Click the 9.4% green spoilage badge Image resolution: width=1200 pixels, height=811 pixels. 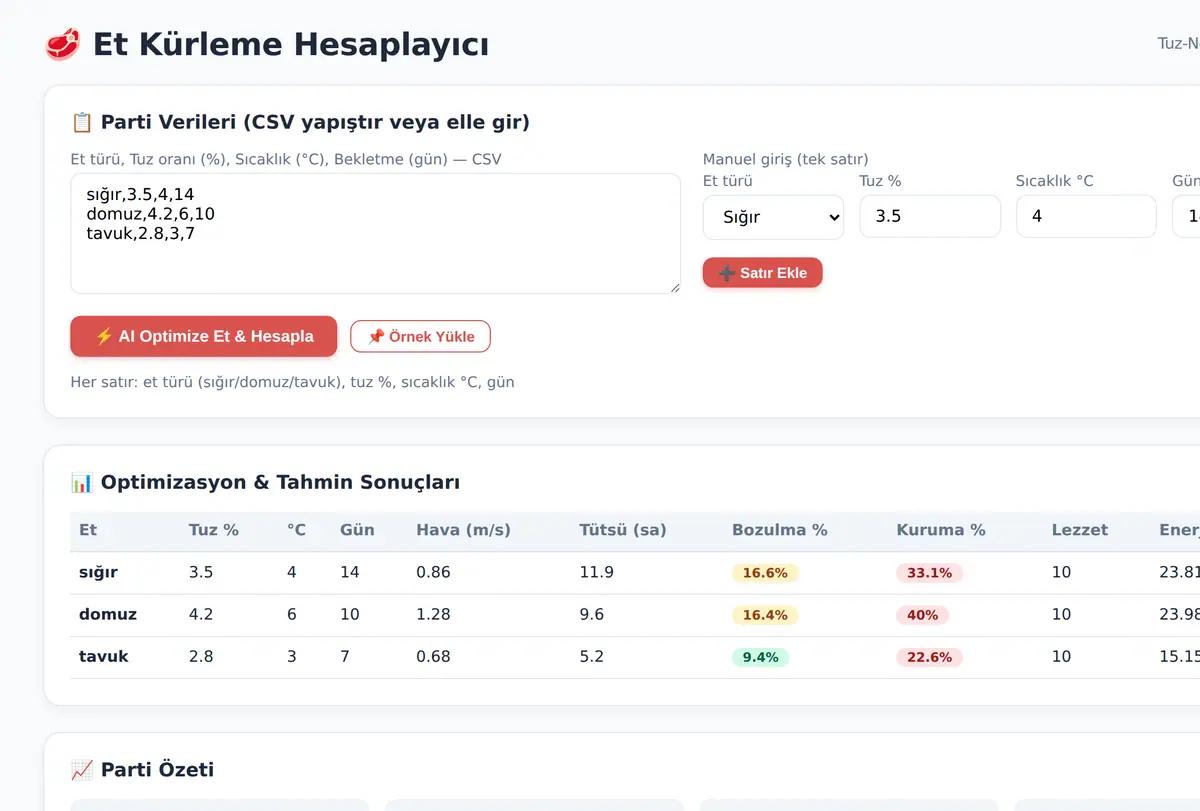coord(760,657)
